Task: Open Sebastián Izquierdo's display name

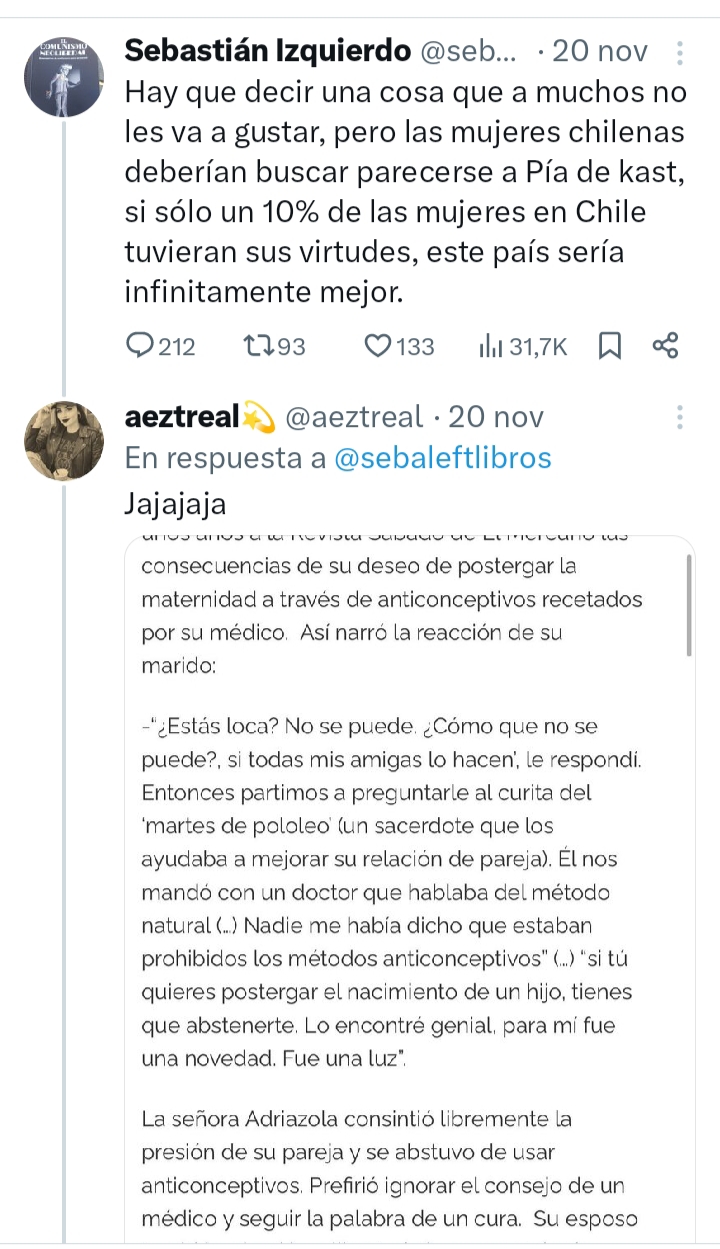Action: [x=267, y=51]
